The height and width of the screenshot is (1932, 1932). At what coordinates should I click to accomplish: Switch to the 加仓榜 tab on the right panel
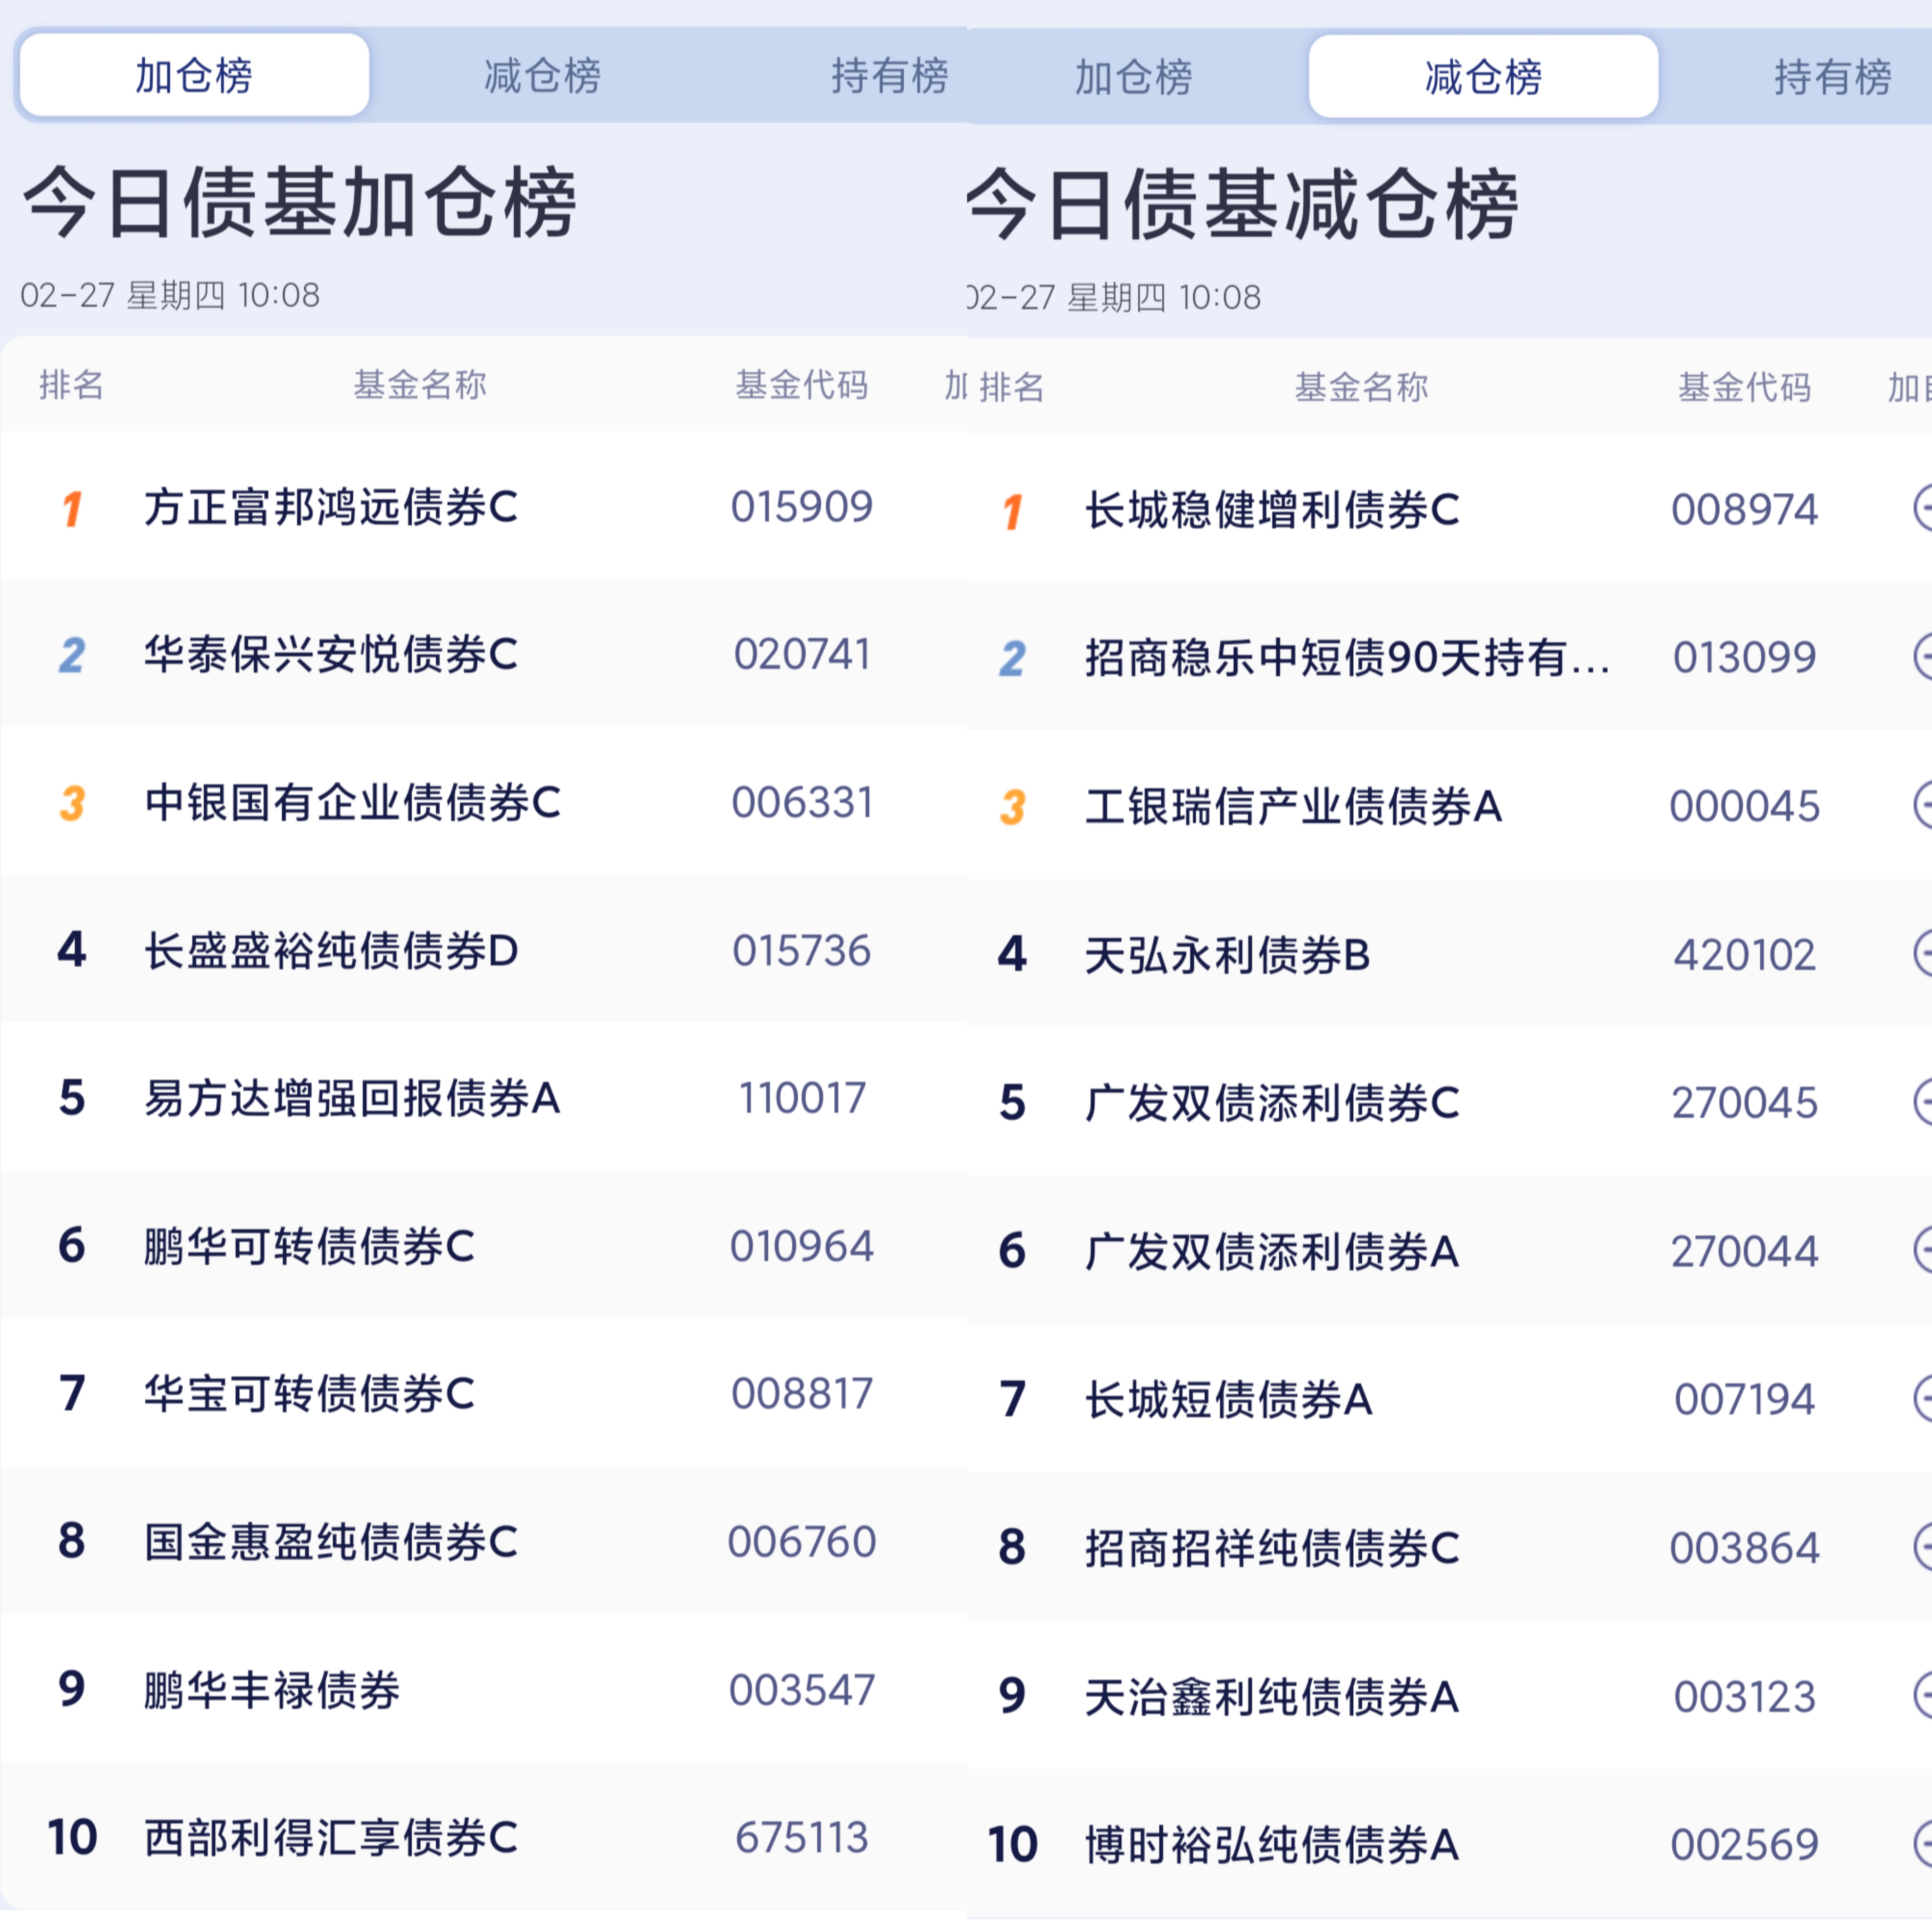pos(1135,75)
